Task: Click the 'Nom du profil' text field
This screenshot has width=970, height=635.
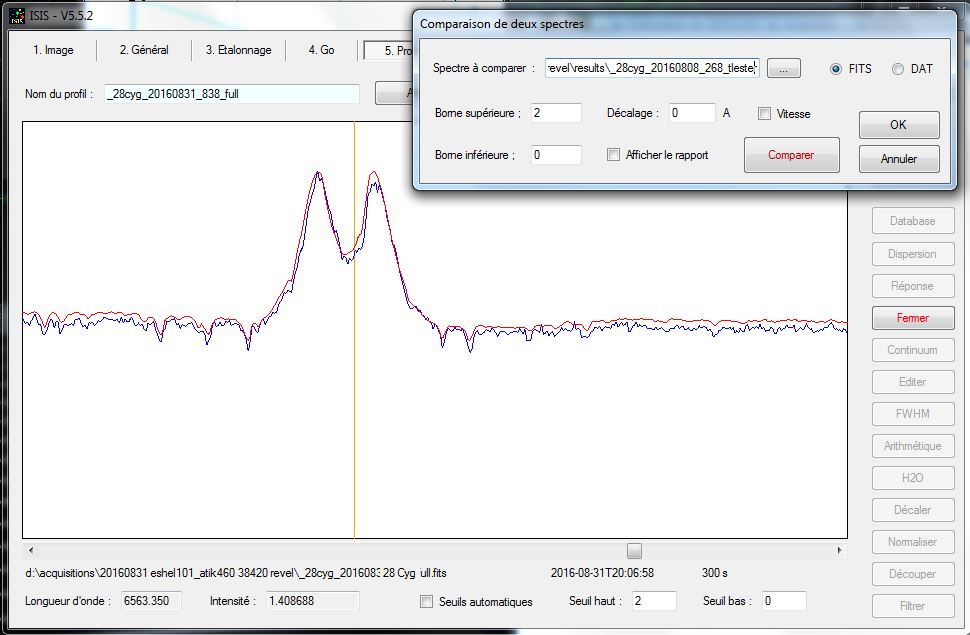Action: click(232, 94)
